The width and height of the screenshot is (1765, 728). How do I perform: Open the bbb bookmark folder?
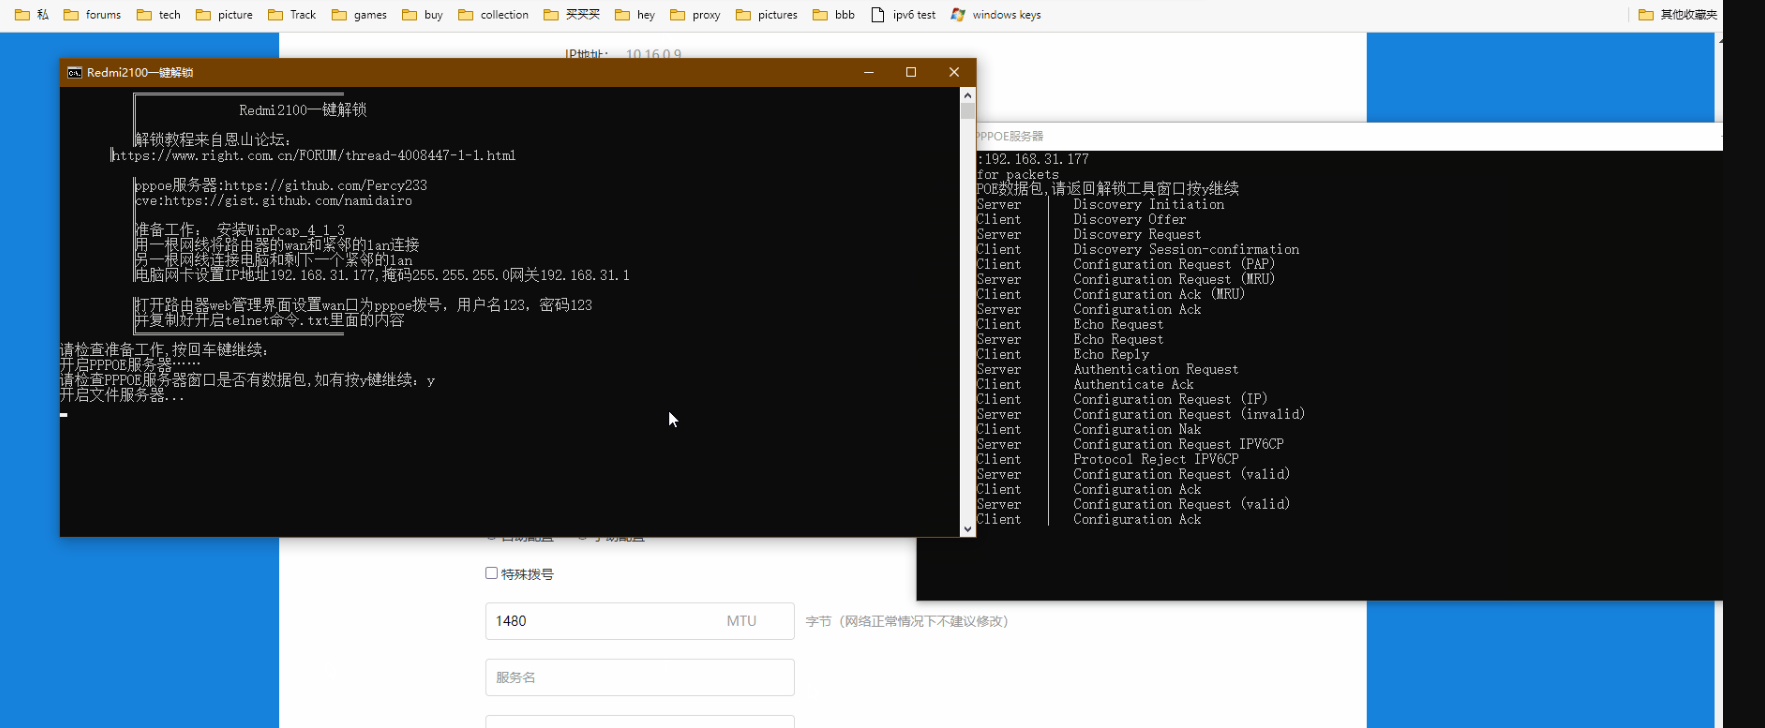point(834,15)
